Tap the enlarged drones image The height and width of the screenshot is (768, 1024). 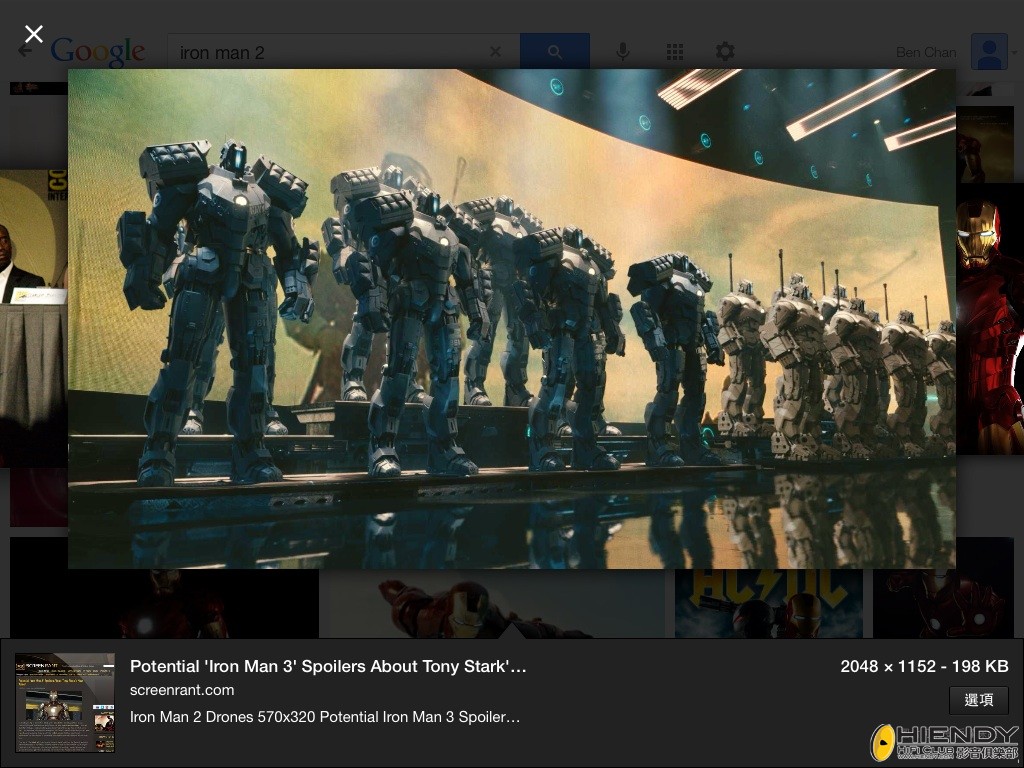pos(511,318)
